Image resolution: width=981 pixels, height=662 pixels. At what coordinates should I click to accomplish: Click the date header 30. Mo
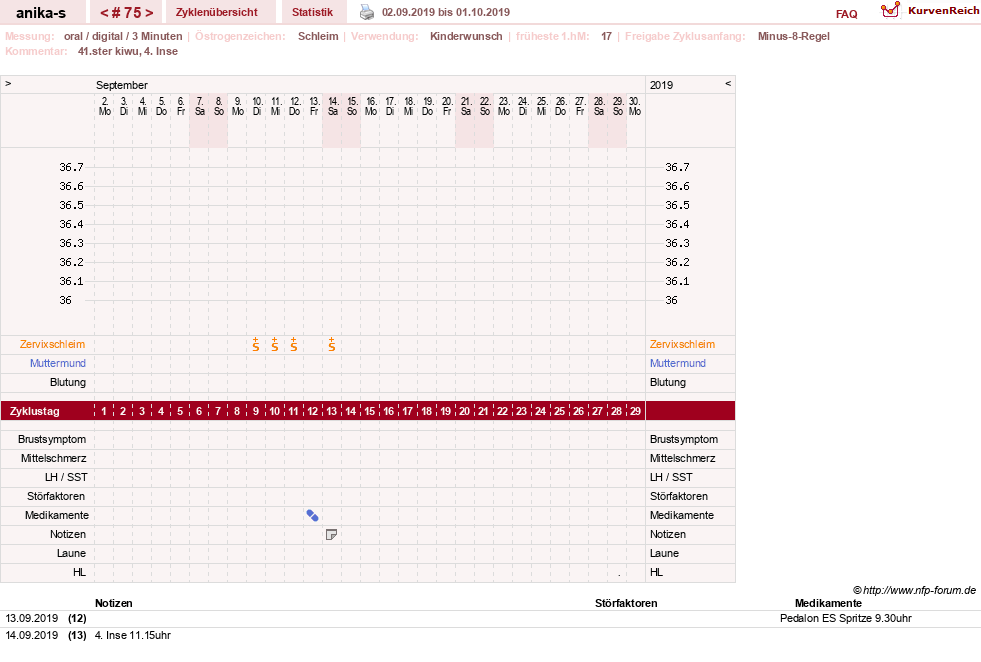pos(634,106)
